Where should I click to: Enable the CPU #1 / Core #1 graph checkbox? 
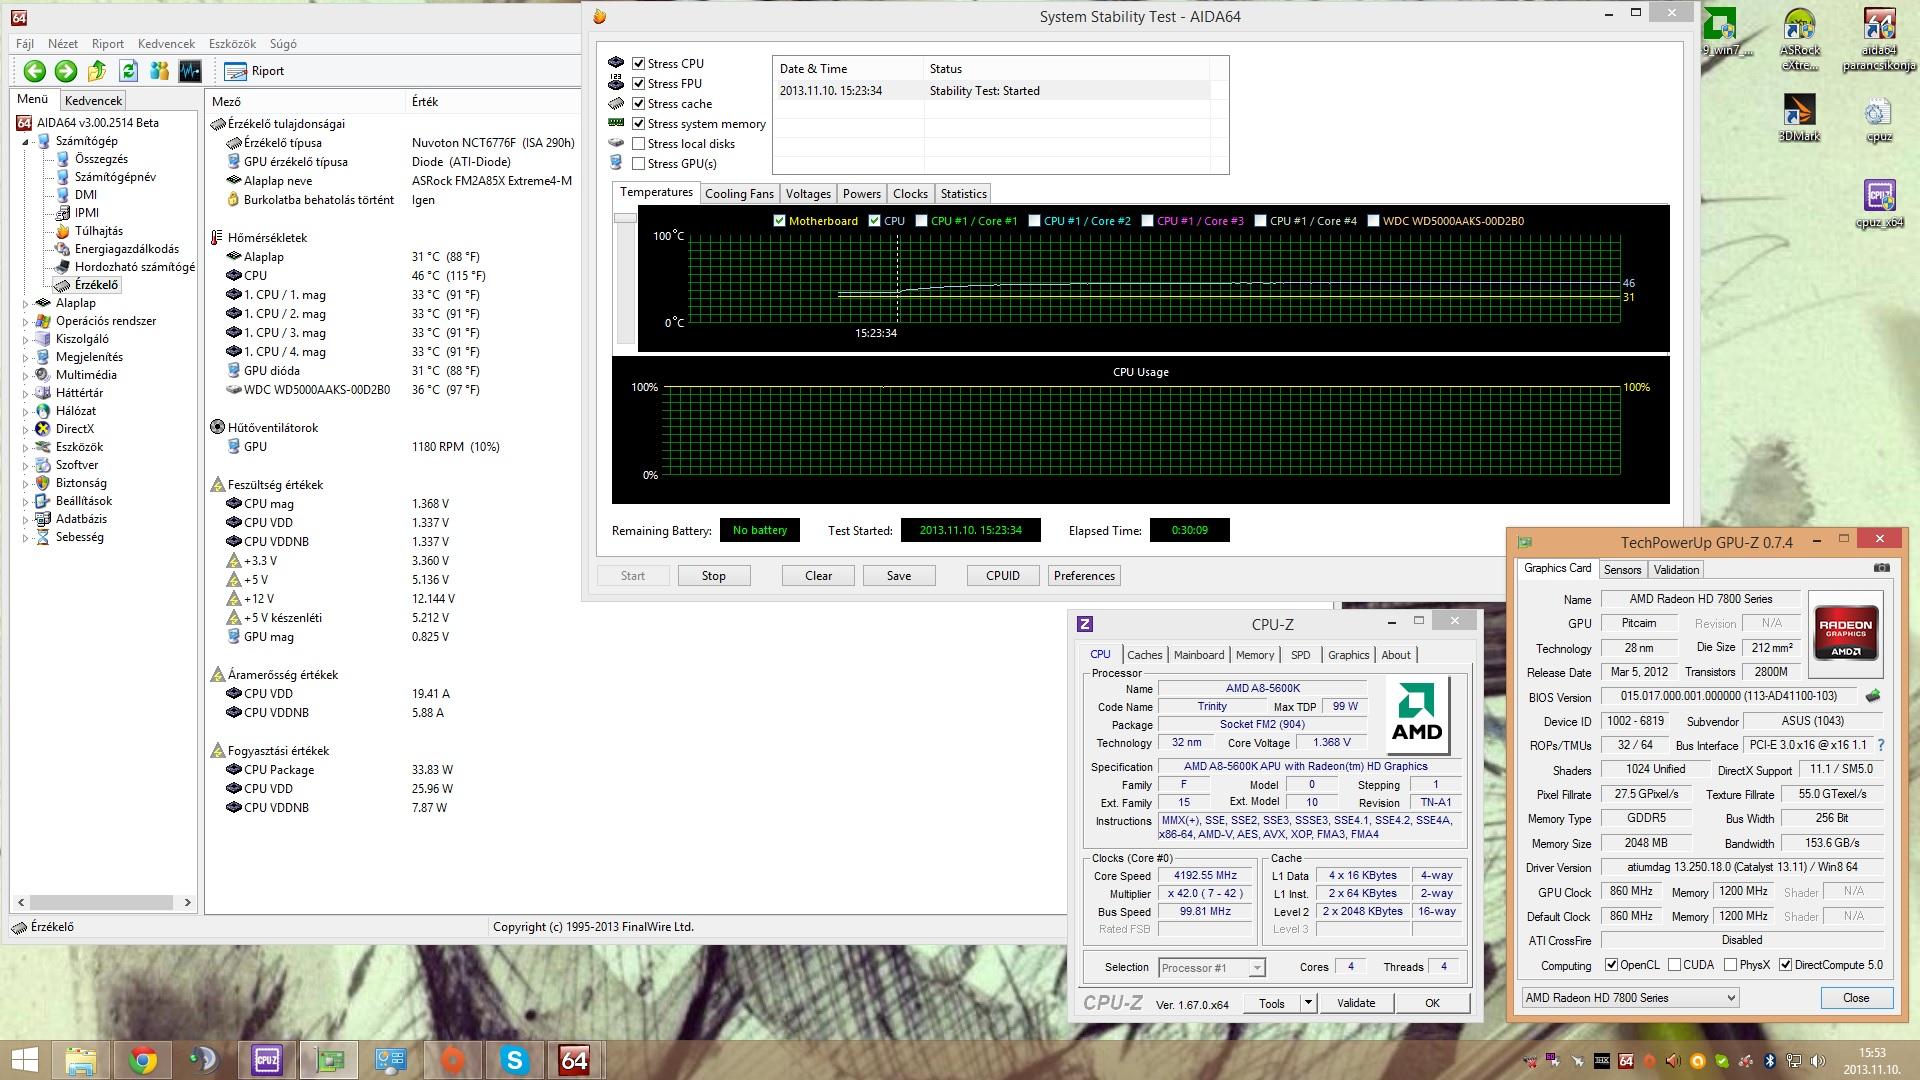(x=921, y=221)
